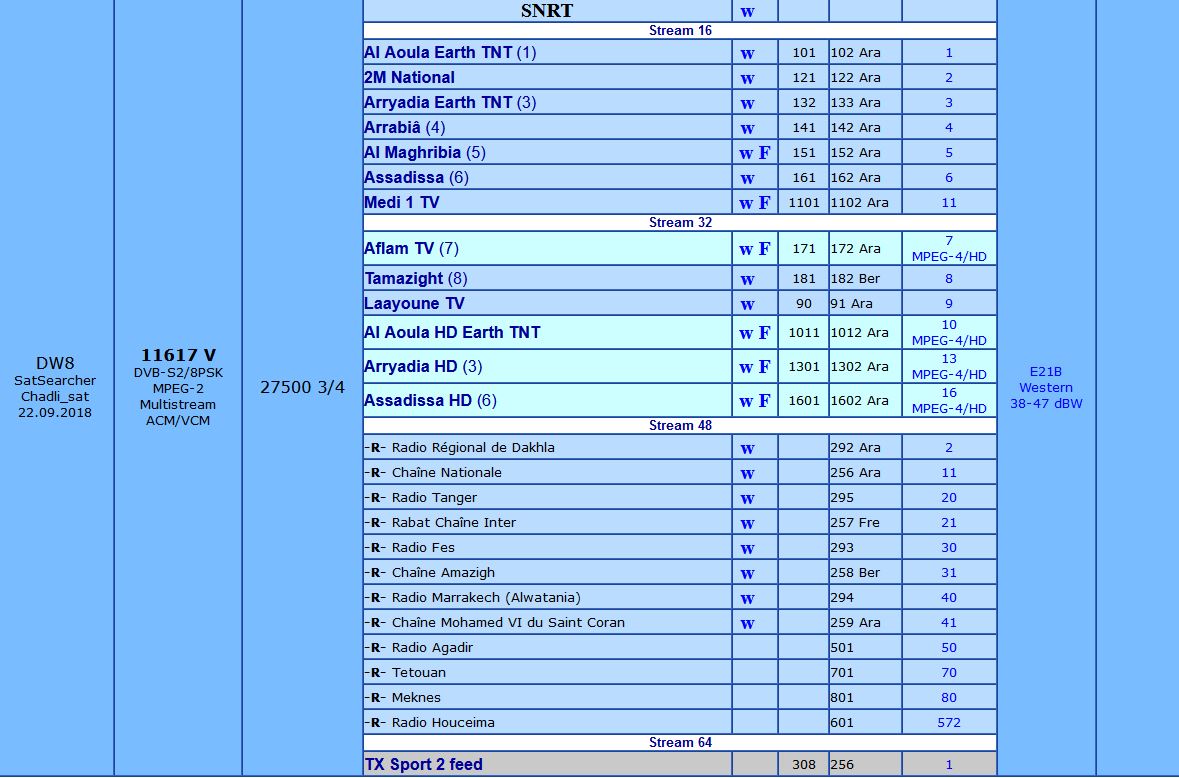Click the w icon for Radio Régional de Dakhla

click(747, 449)
